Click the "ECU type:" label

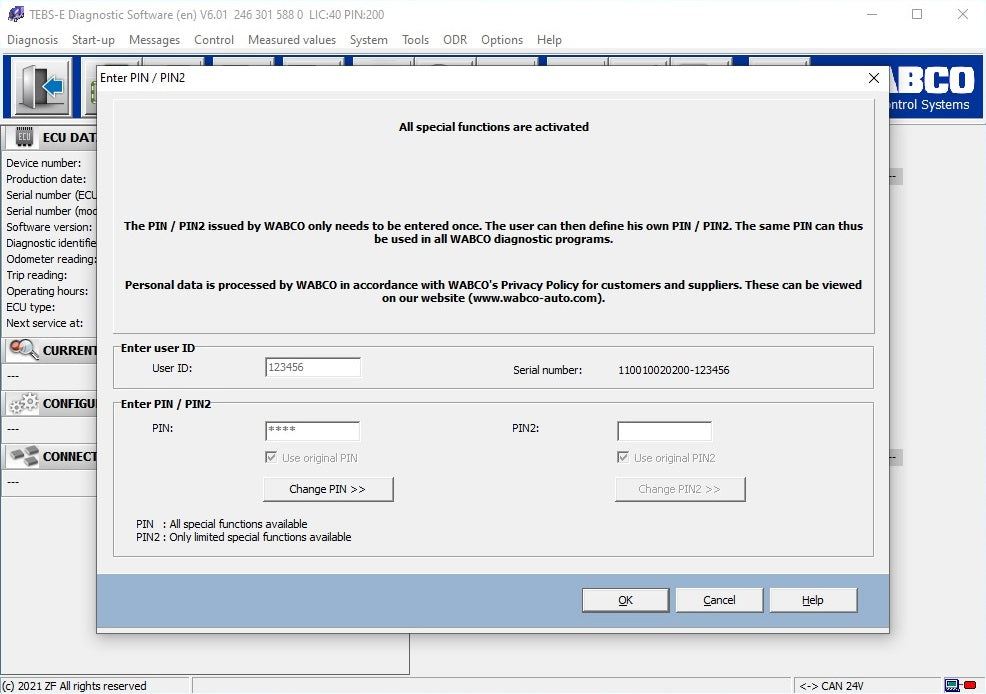[31, 307]
